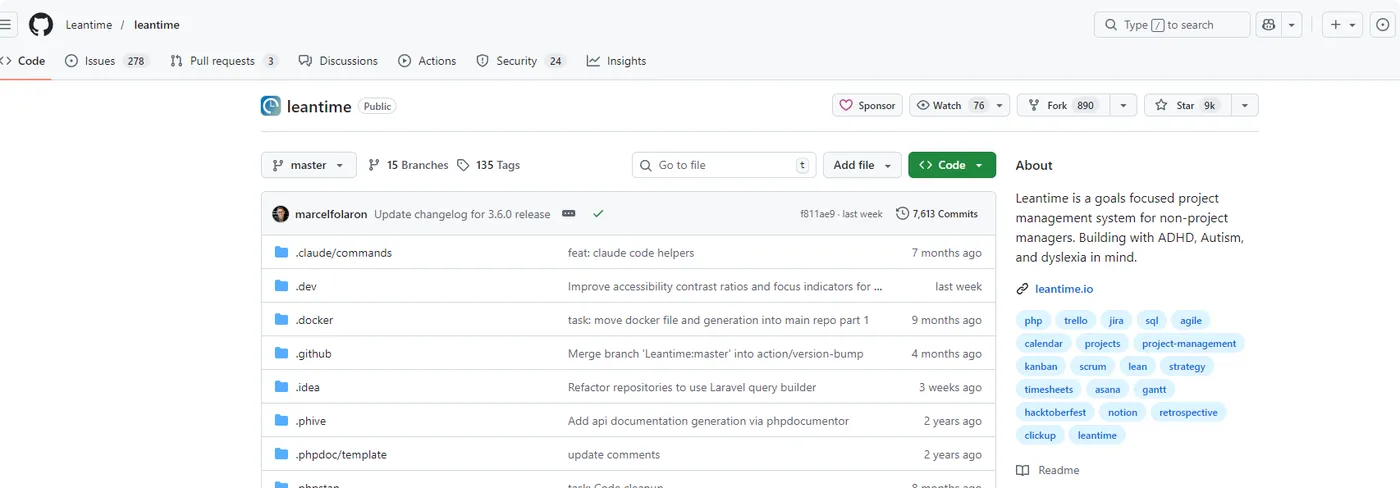Star the leantime repository
The height and width of the screenshot is (488, 1400).
tap(1187, 105)
